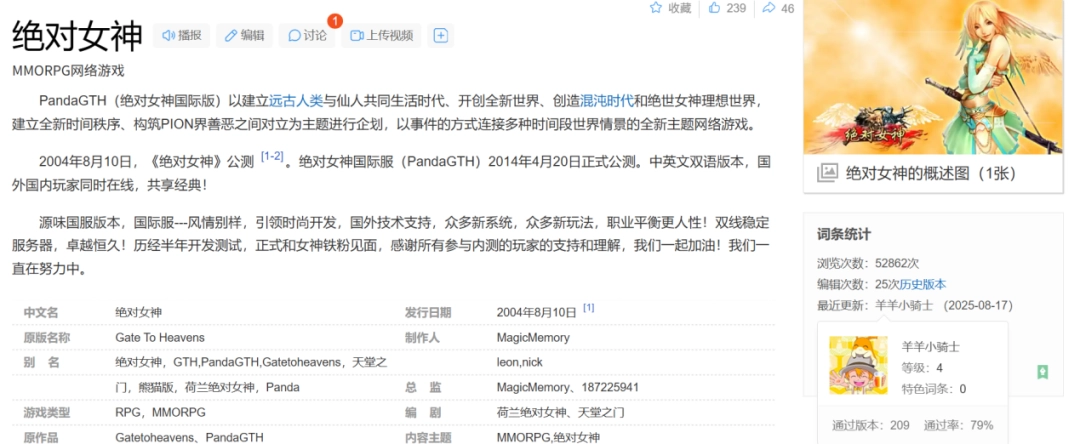Image resolution: width=1080 pixels, height=444 pixels.
Task: Open the 远古人类 hyperlink
Action: point(296,100)
